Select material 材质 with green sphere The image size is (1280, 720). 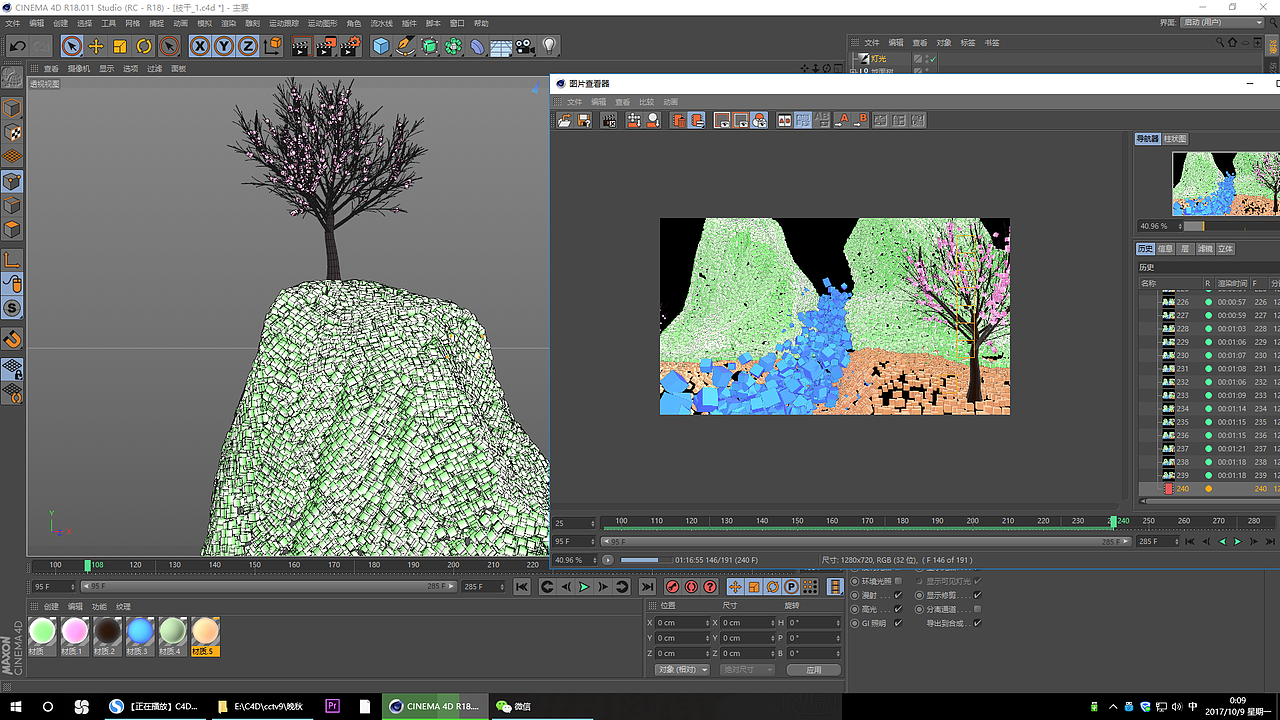coord(42,636)
